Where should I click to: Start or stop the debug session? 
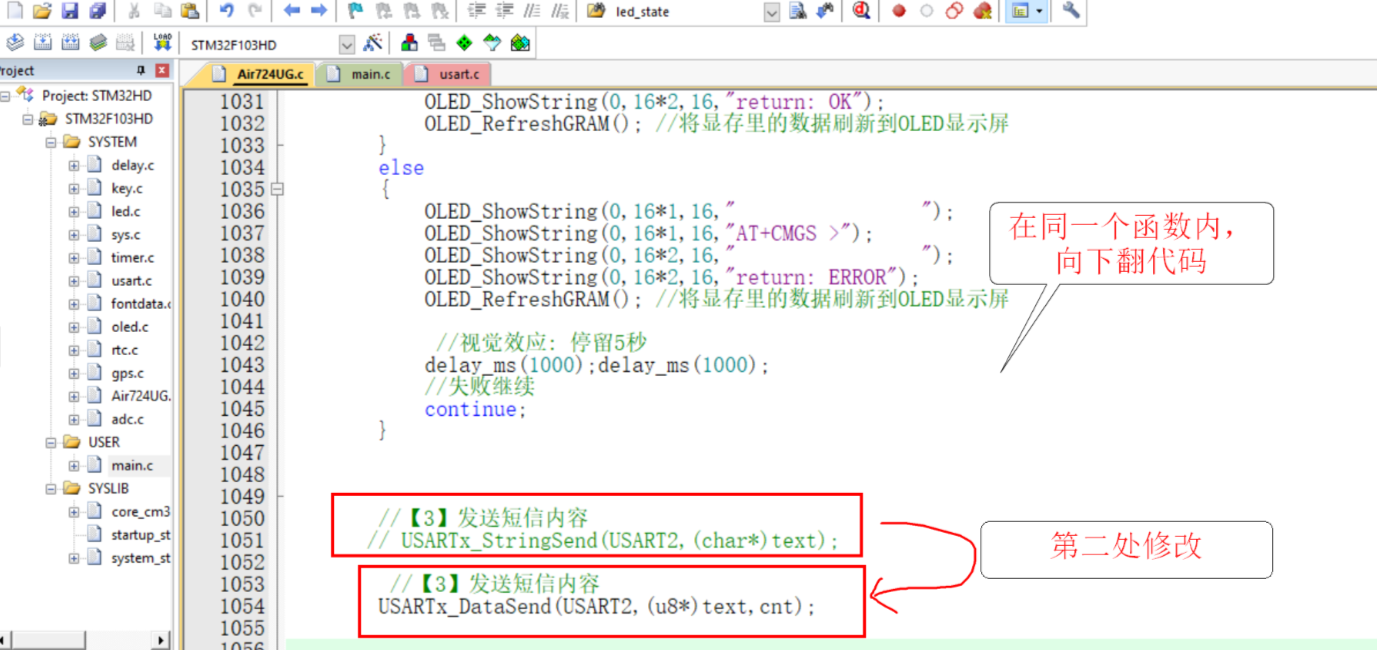pyautogui.click(x=861, y=11)
